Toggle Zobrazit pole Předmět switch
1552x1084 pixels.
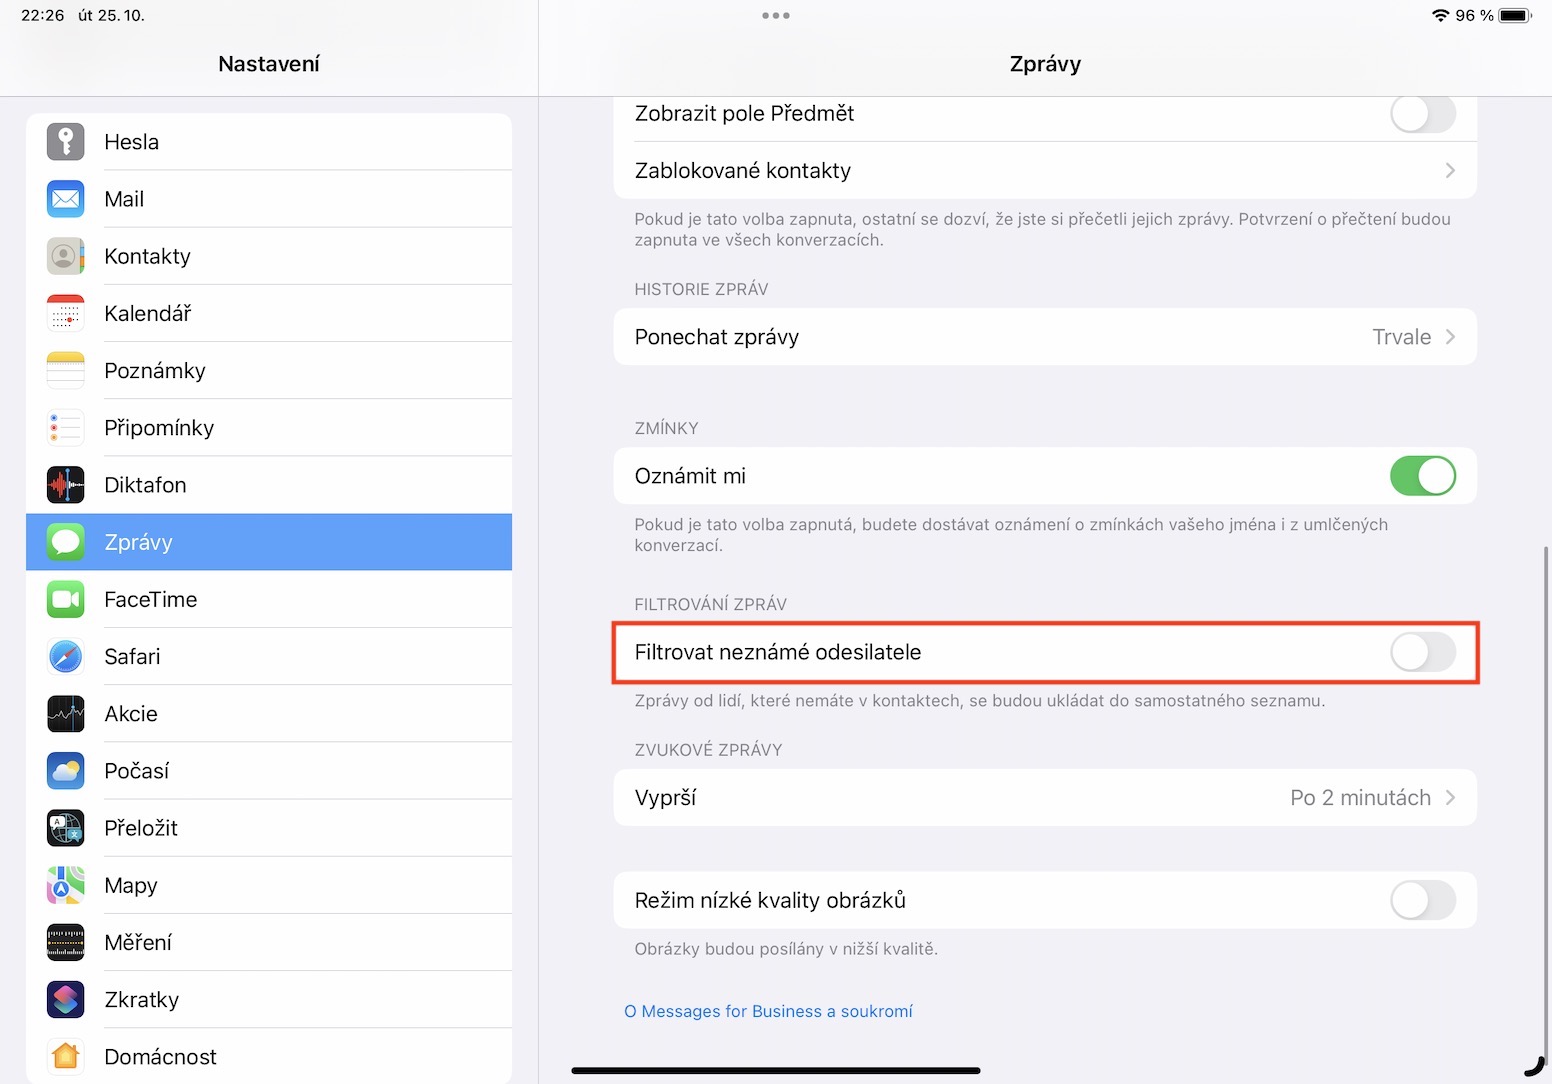tap(1422, 114)
